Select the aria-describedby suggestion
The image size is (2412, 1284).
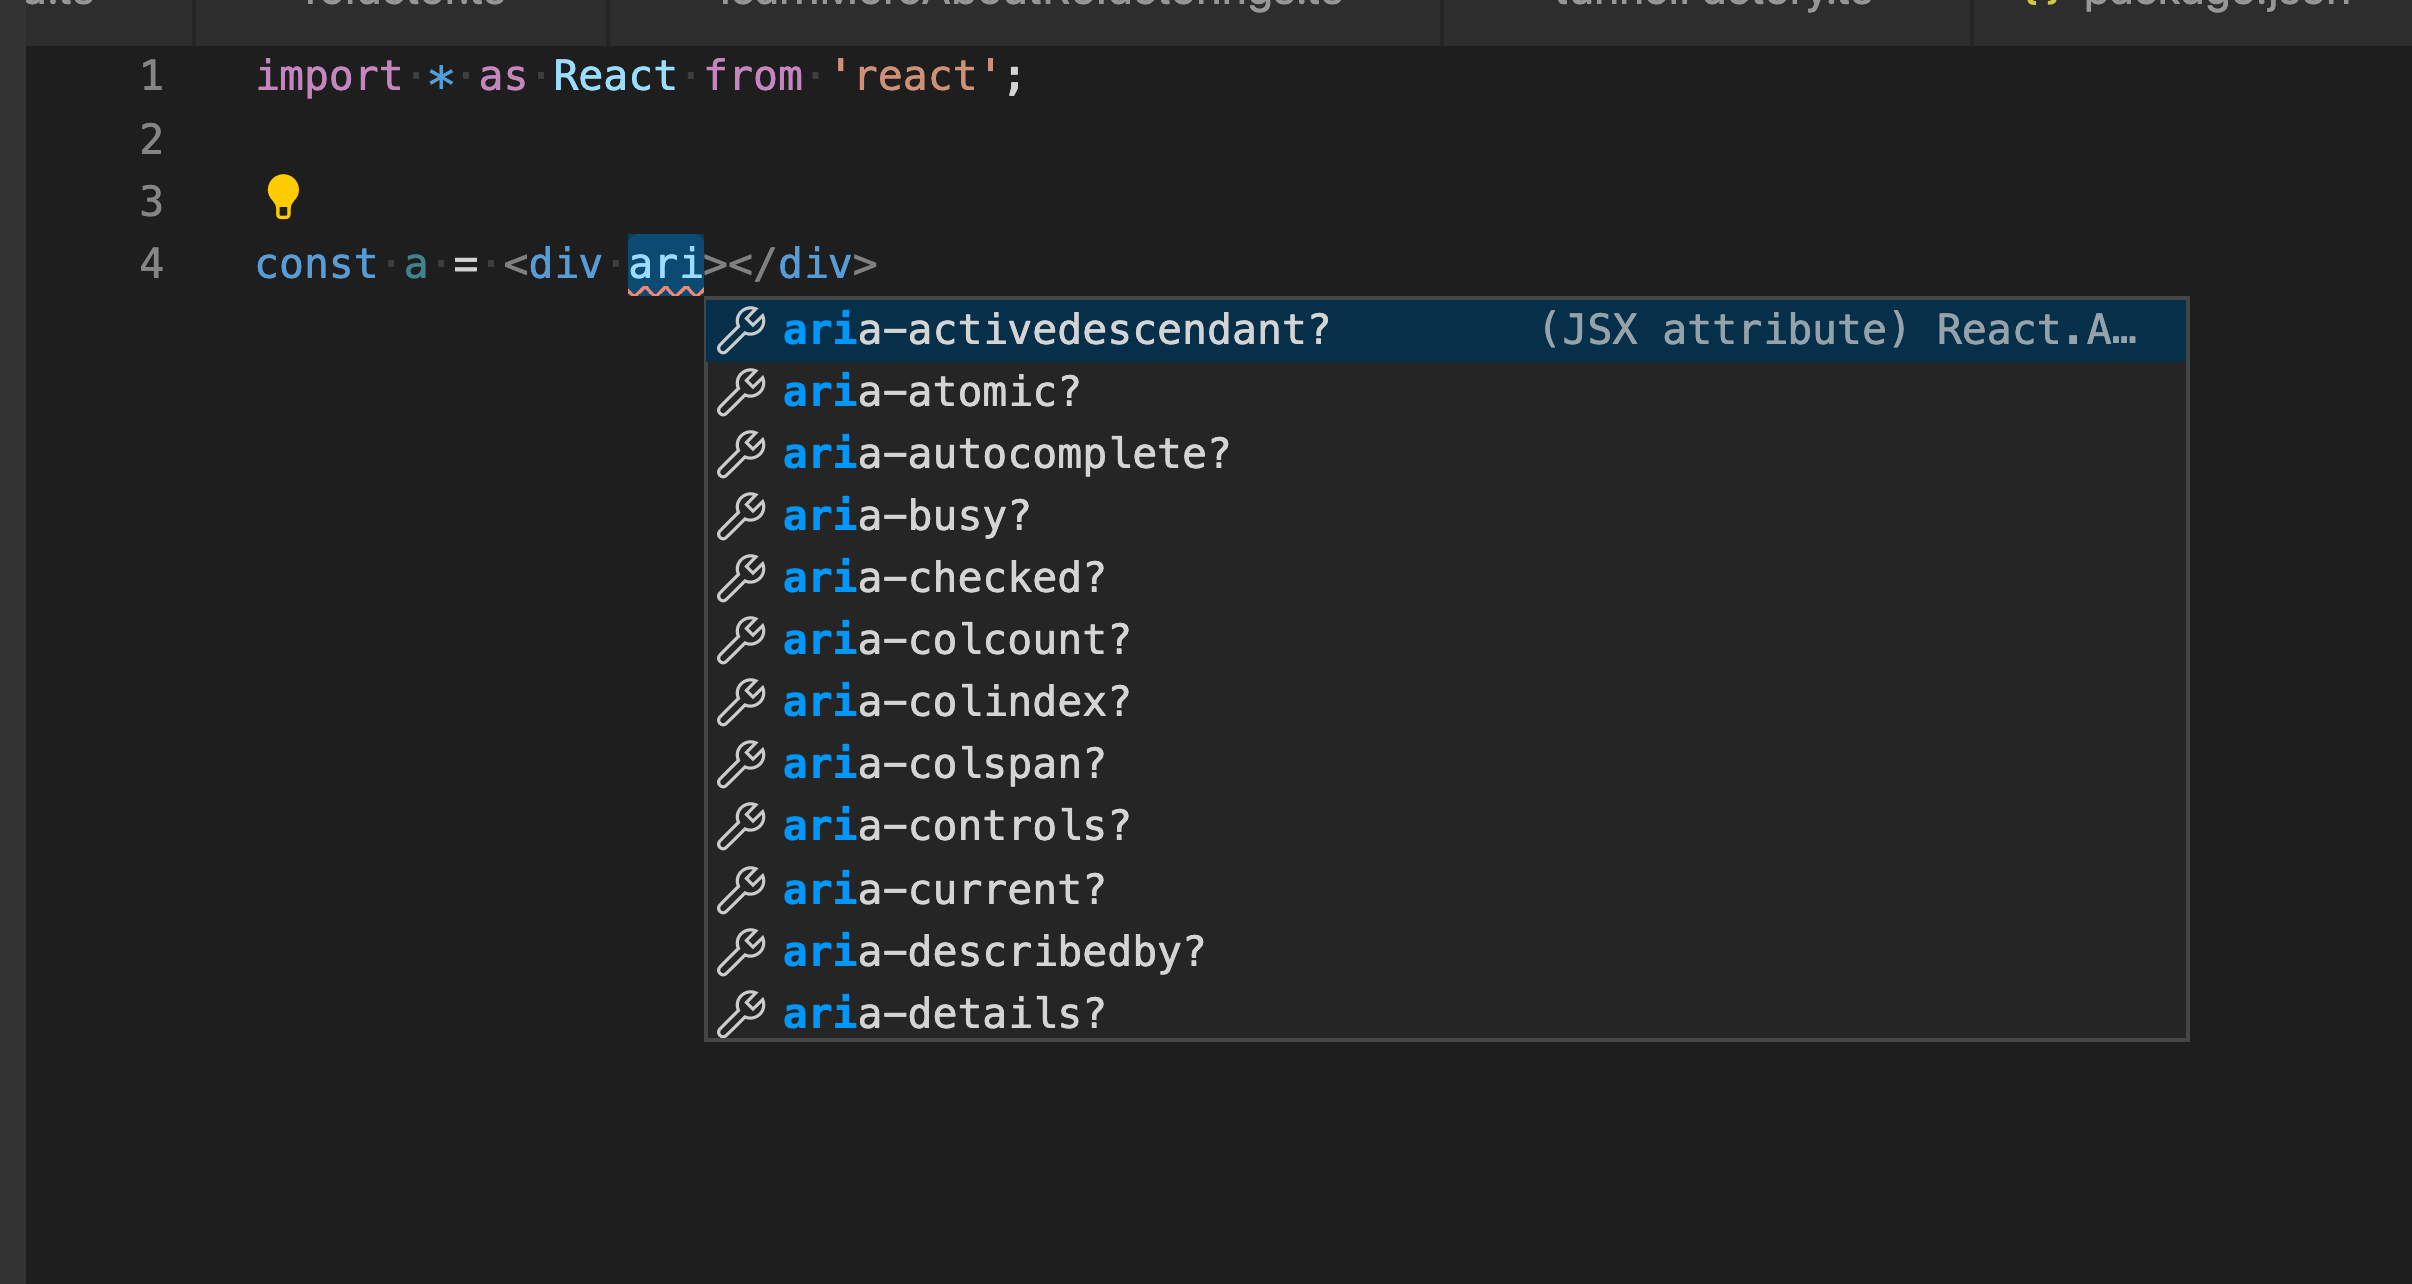coord(993,950)
